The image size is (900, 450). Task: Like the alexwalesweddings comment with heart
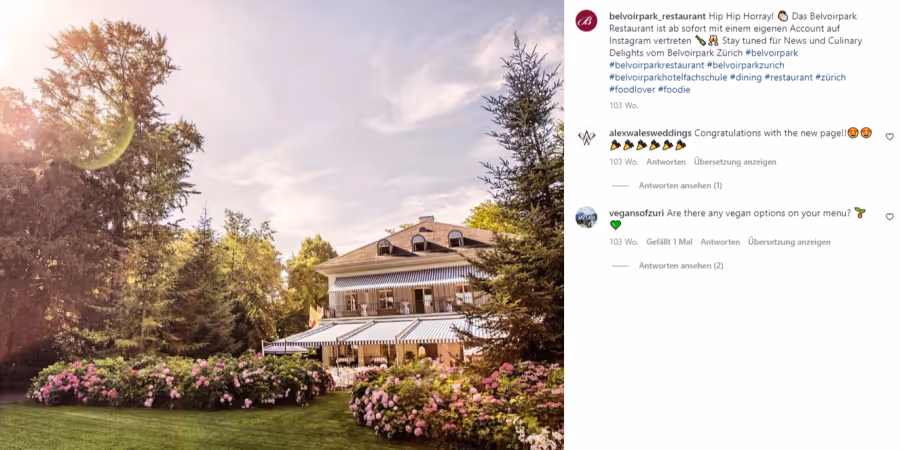(x=889, y=137)
